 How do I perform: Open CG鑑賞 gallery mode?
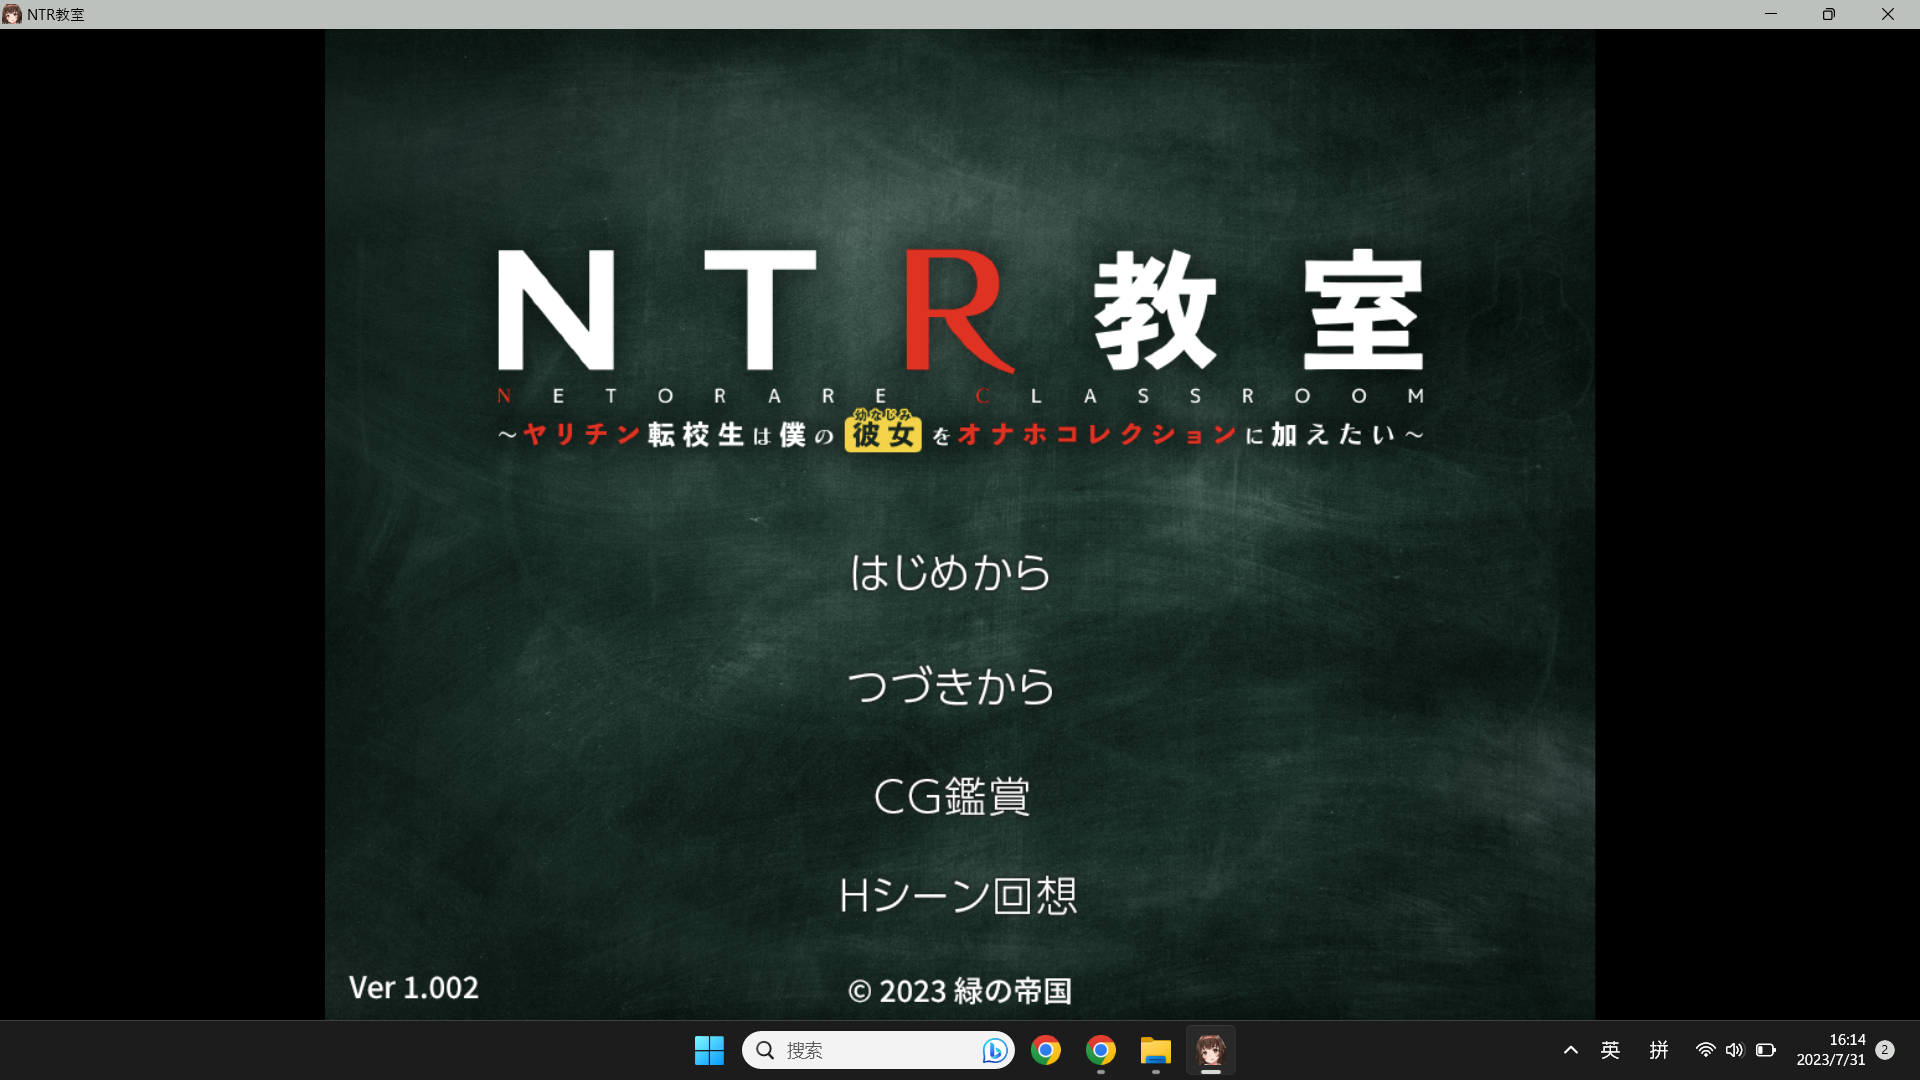pyautogui.click(x=951, y=795)
